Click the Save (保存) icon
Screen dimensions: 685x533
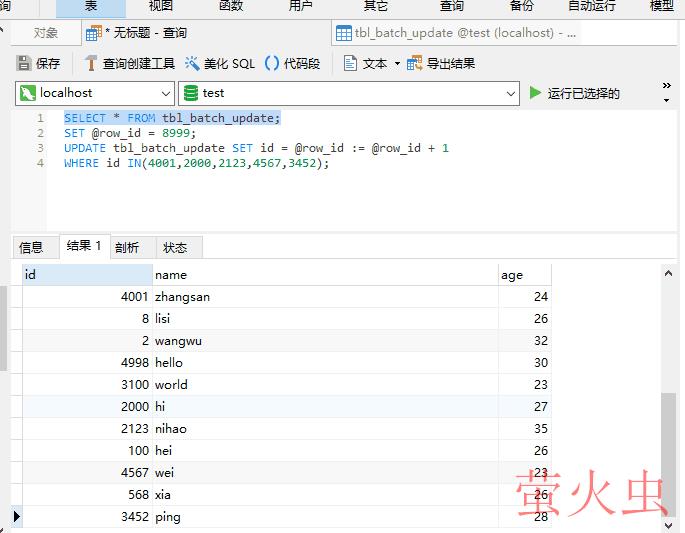[x=24, y=63]
